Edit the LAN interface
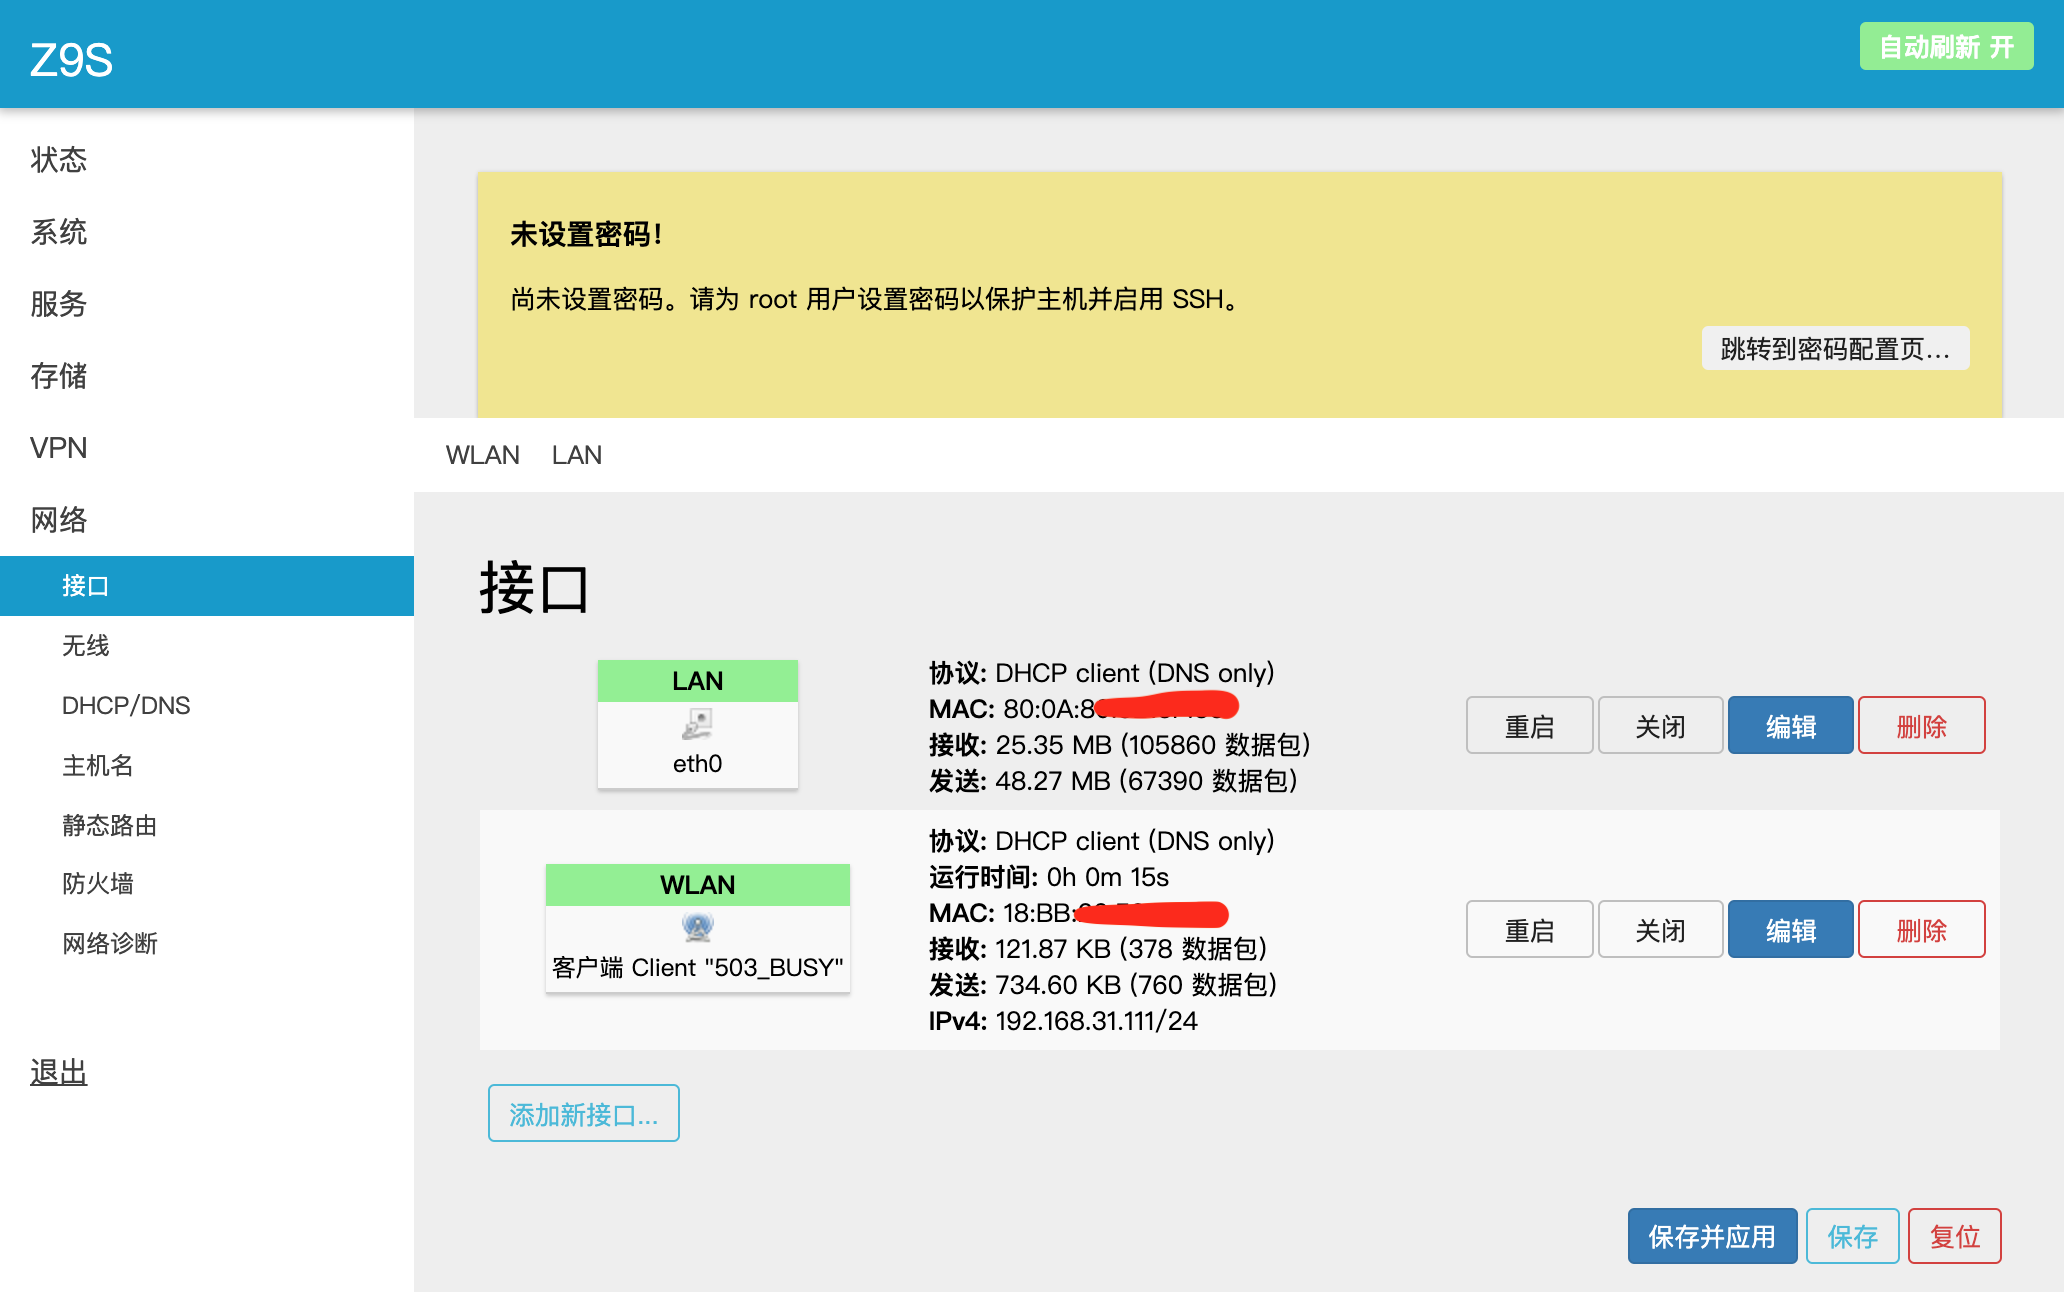 1790,726
